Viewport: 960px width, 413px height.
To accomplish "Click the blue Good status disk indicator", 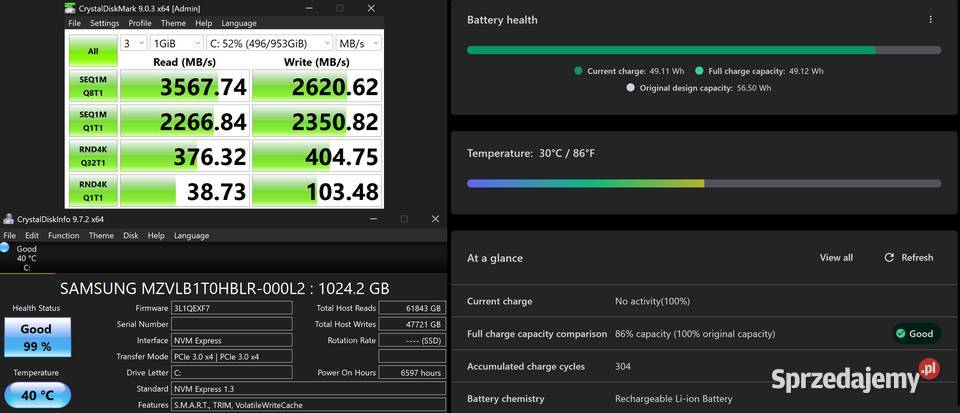I will (5, 247).
